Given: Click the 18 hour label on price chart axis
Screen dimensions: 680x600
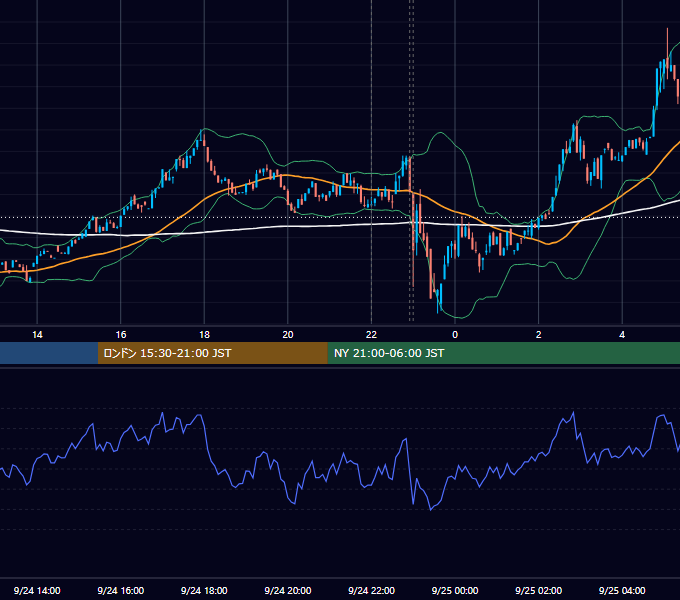Looking at the screenshot, I should (204, 335).
